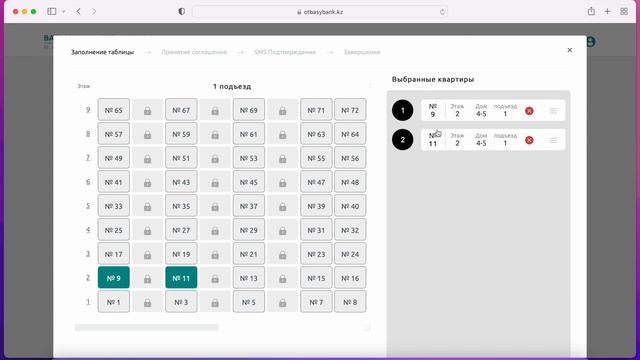Click locked cell between № 9 and № 11
Screen dimensions: 640x360
pos(147,278)
